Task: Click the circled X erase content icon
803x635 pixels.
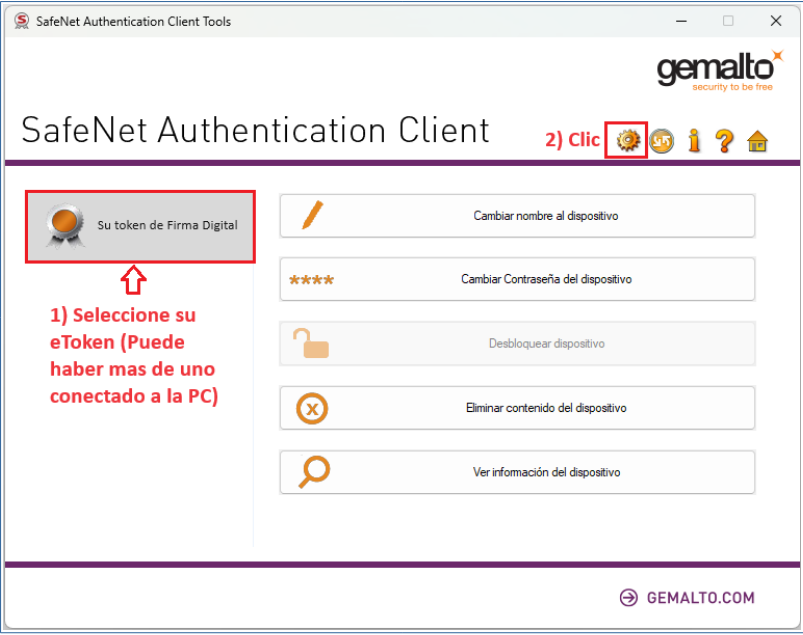Action: [312, 408]
